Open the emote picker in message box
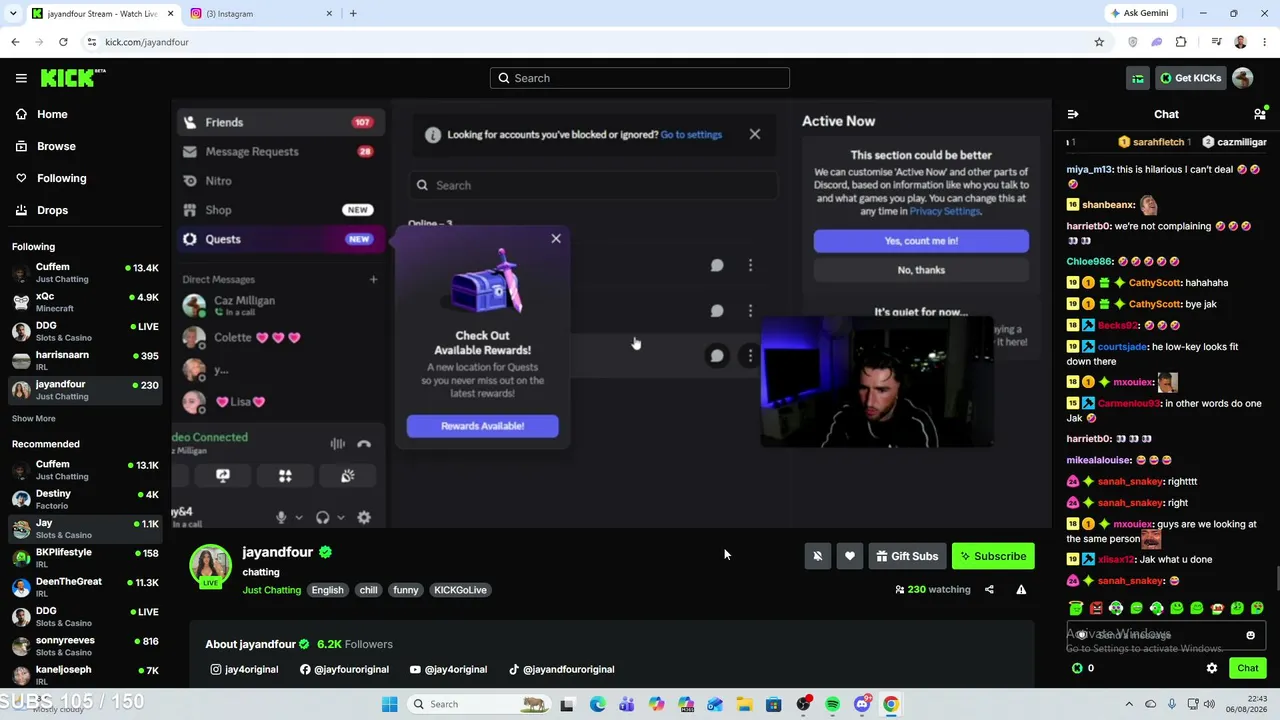 [x=1250, y=635]
